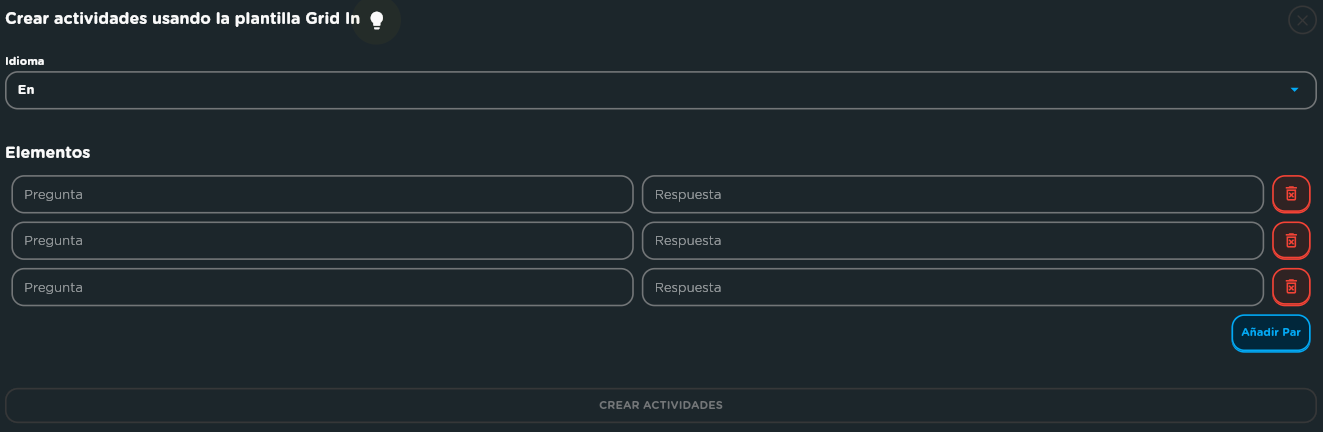Focus the second Respuesta input field

[953, 240]
